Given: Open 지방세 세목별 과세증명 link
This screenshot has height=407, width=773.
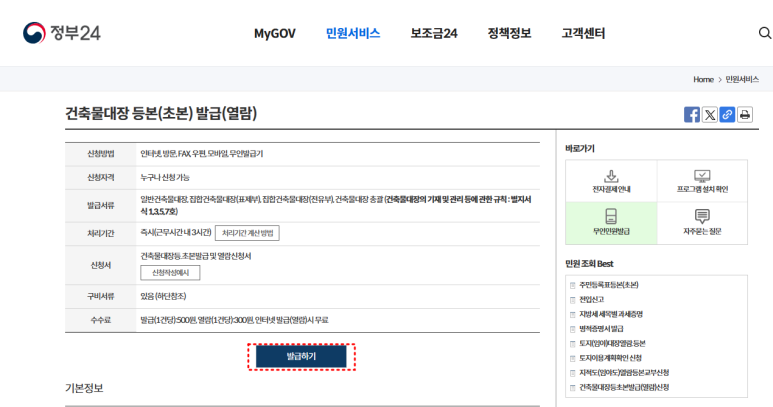Looking at the screenshot, I should click(x=611, y=314).
